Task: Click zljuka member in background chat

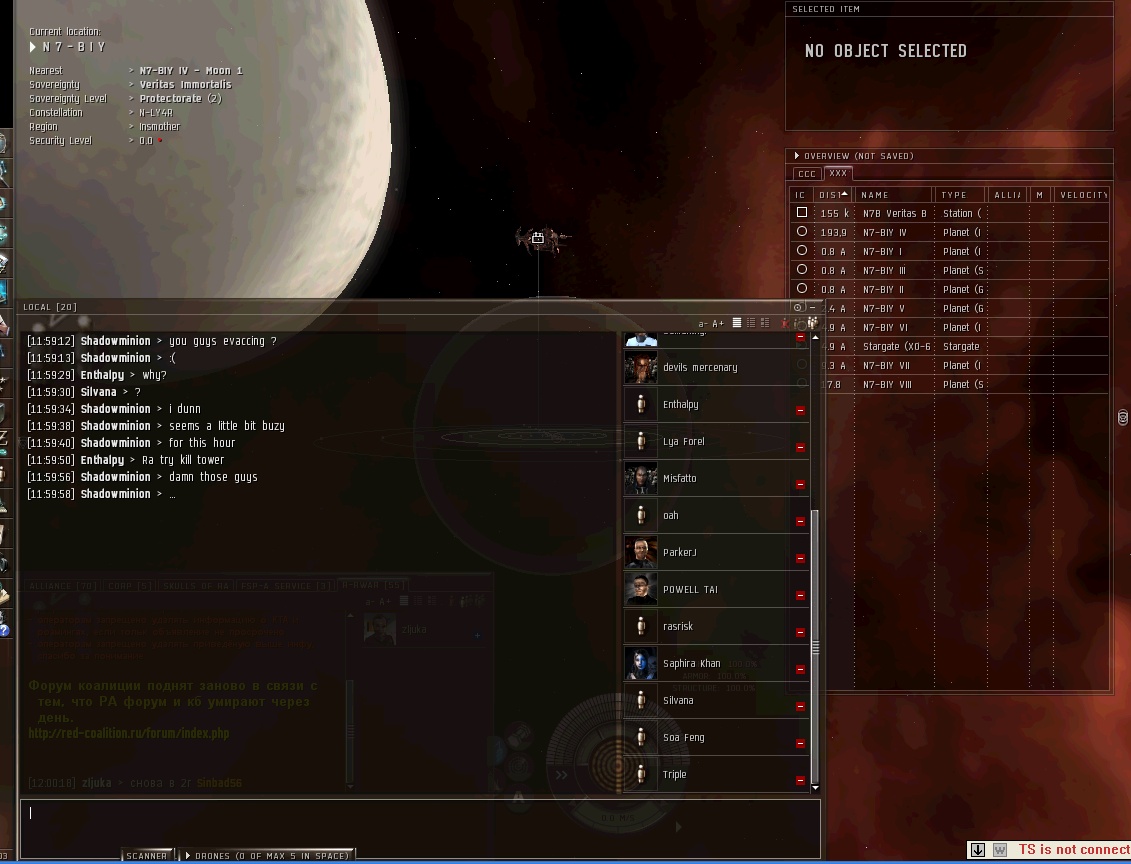Action: click(x=424, y=630)
